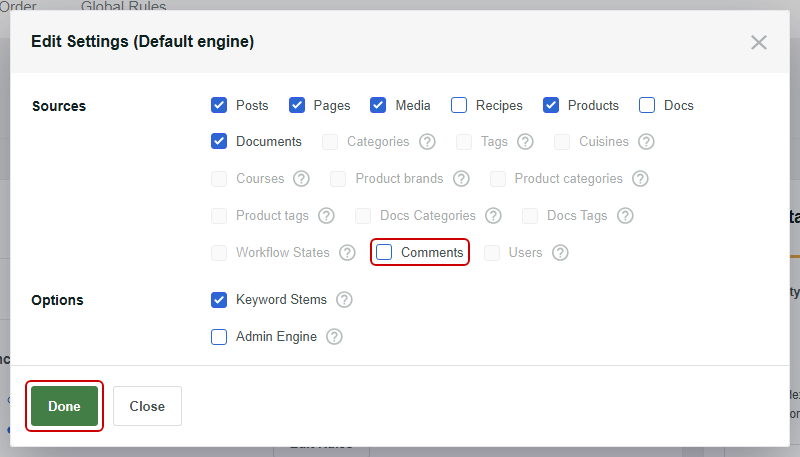This screenshot has width=800, height=457.
Task: Enable the Docs source checkbox
Action: [647, 105]
